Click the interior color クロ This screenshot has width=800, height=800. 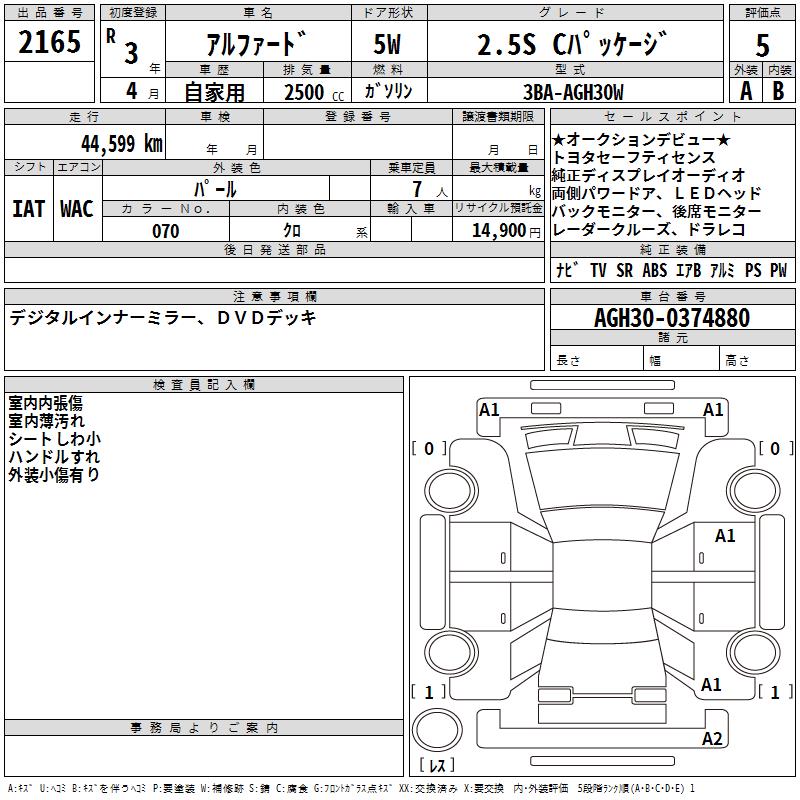[292, 231]
